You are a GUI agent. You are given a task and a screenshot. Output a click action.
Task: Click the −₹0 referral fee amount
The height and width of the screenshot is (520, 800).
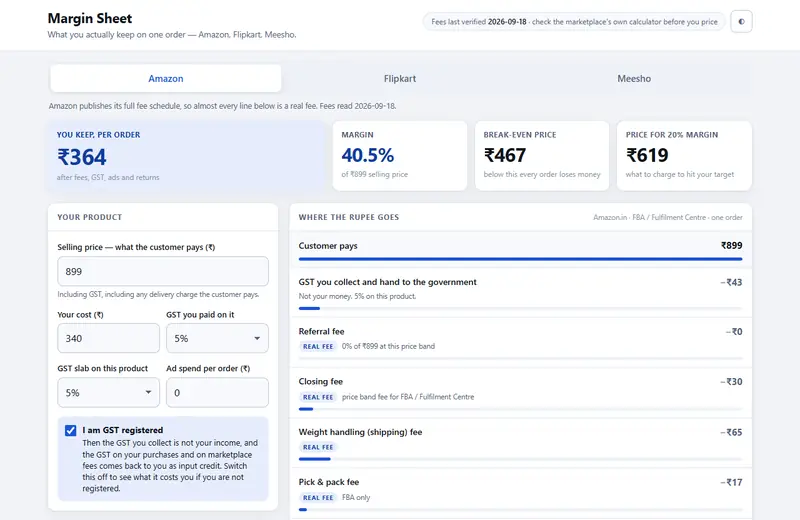tap(734, 332)
